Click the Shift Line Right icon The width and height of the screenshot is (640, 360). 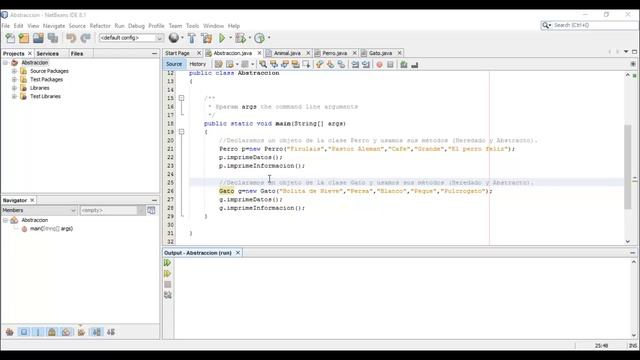pyautogui.click(x=366, y=64)
